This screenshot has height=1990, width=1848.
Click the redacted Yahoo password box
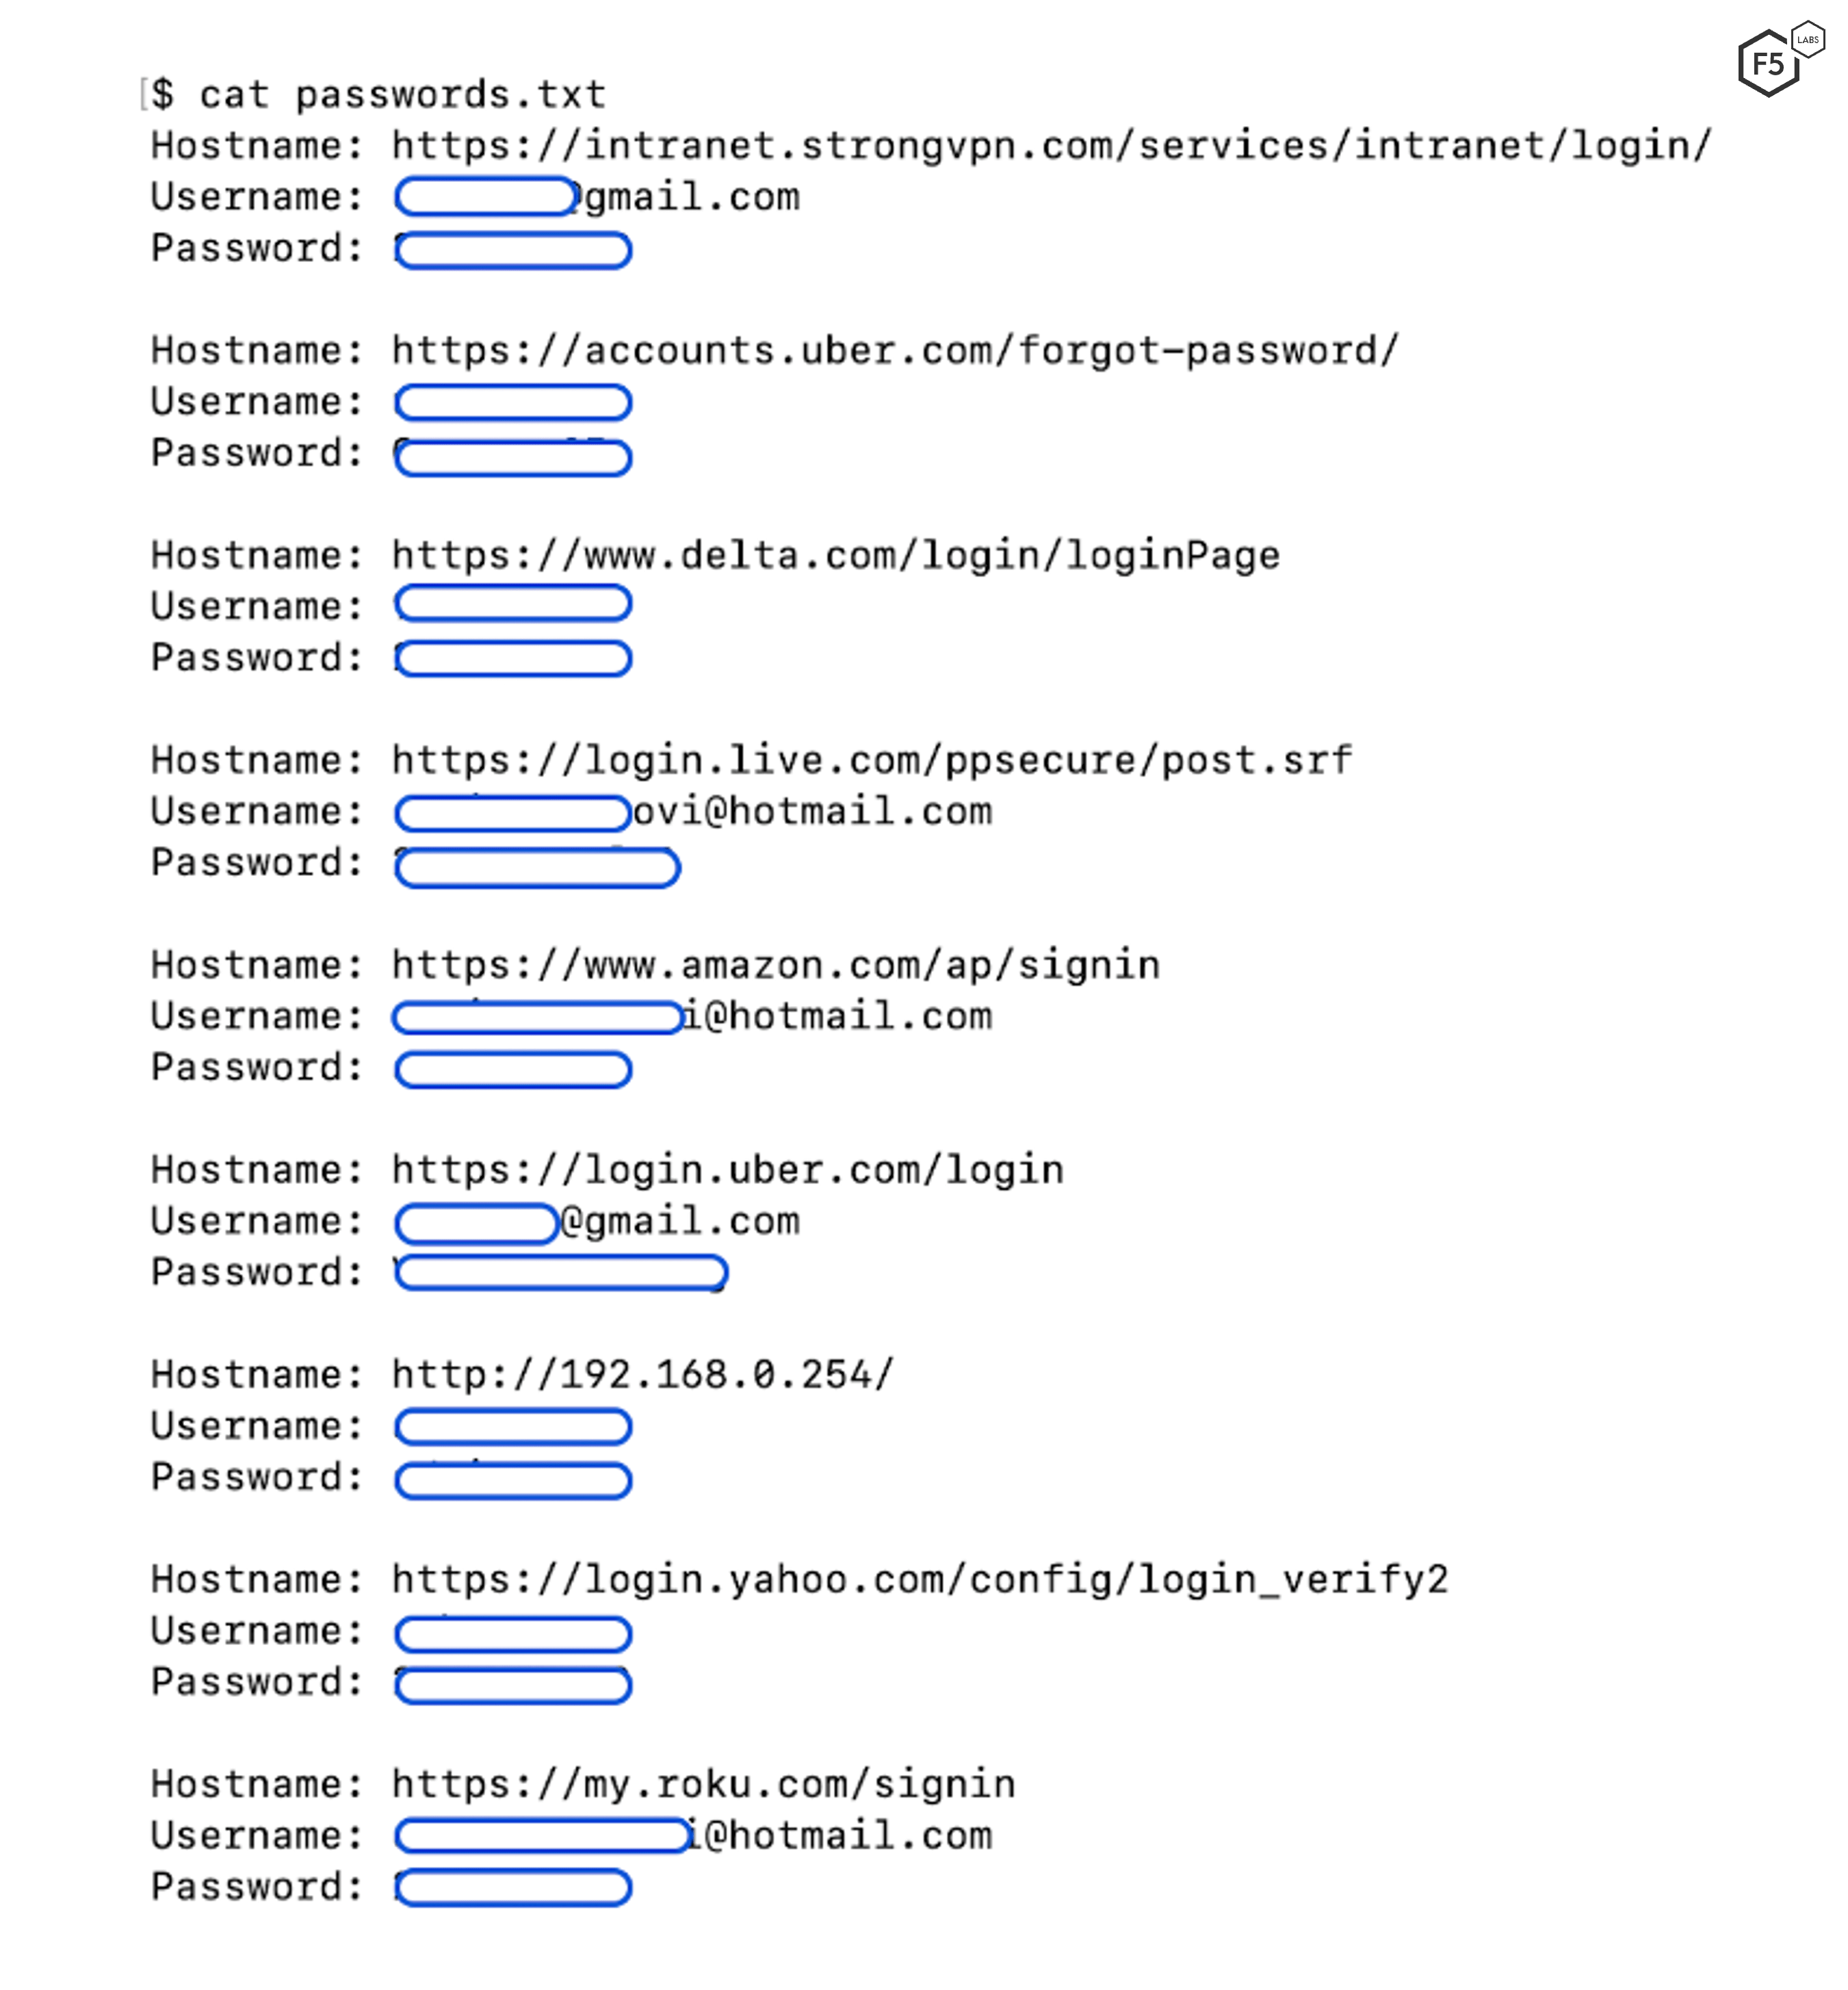click(x=513, y=1685)
